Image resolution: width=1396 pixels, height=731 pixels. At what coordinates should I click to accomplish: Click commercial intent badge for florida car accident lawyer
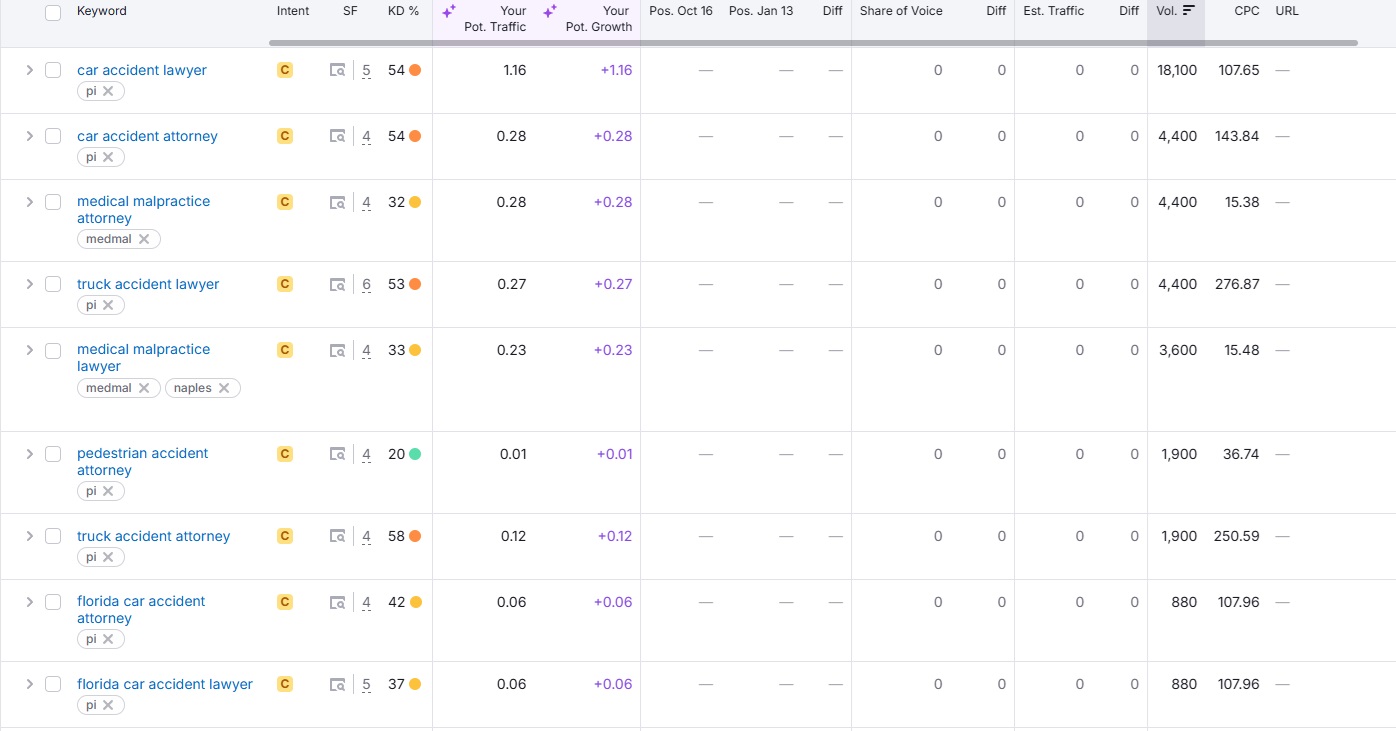[x=285, y=684]
